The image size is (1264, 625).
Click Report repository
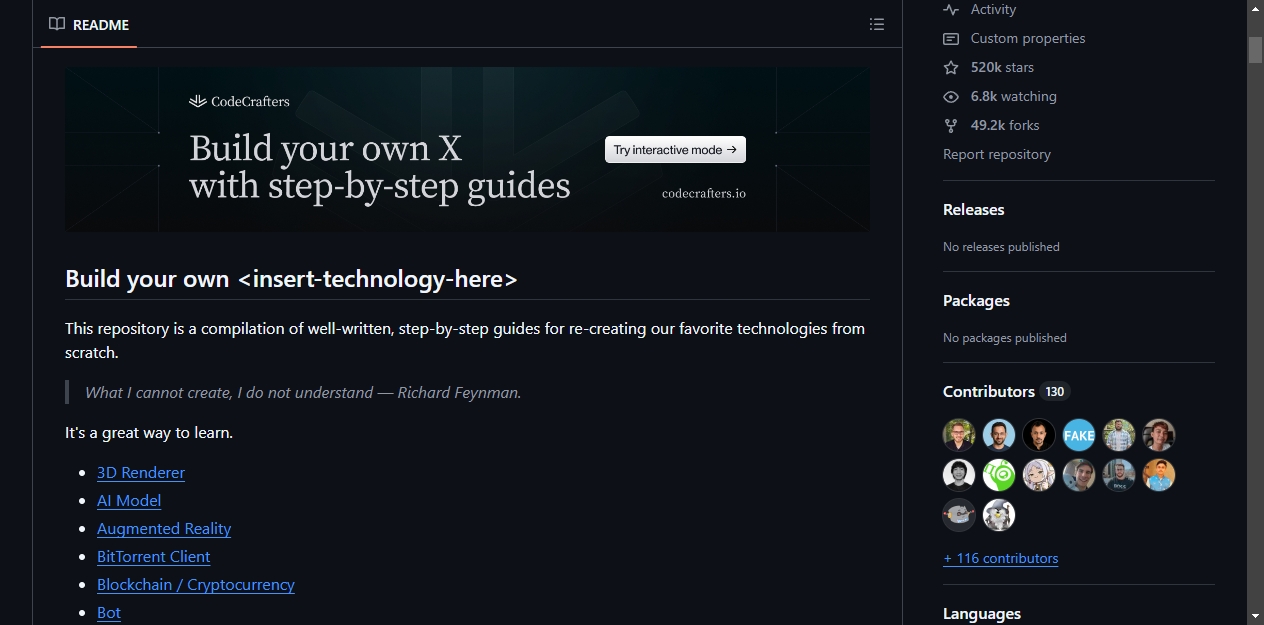point(997,154)
